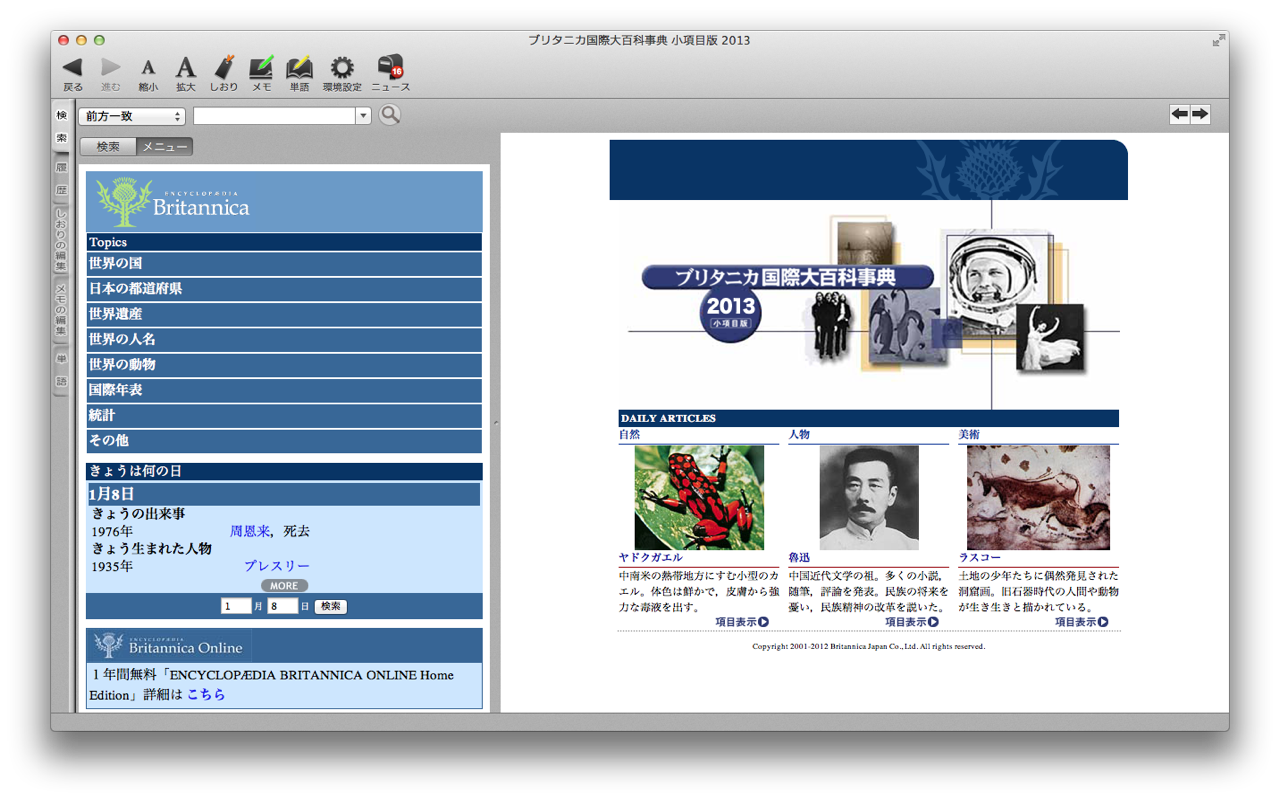
Task: Open 環境設定 settings gear
Action: click(x=342, y=68)
